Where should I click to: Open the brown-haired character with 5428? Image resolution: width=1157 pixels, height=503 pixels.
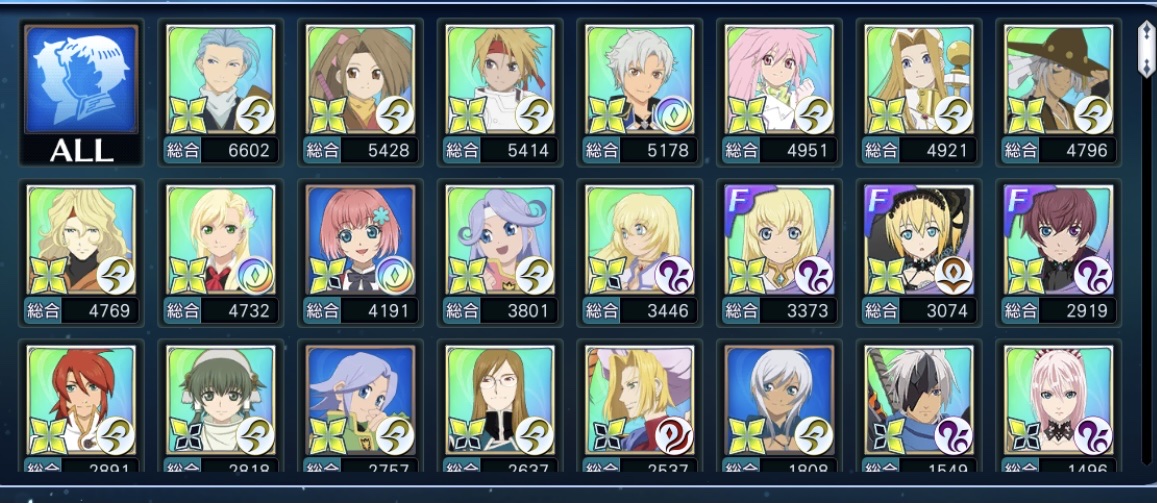pyautogui.click(x=361, y=94)
